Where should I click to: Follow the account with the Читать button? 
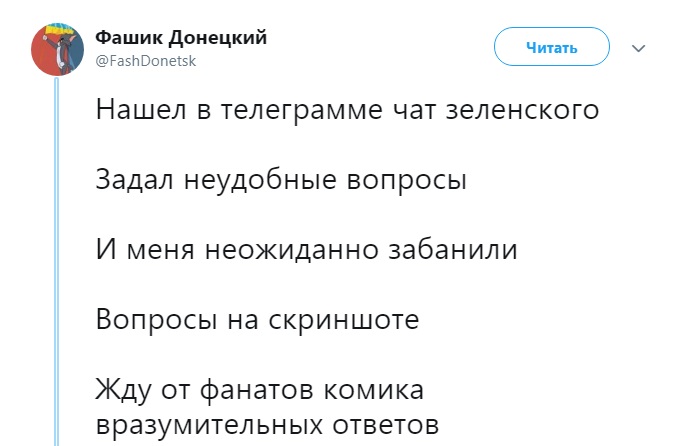point(551,47)
